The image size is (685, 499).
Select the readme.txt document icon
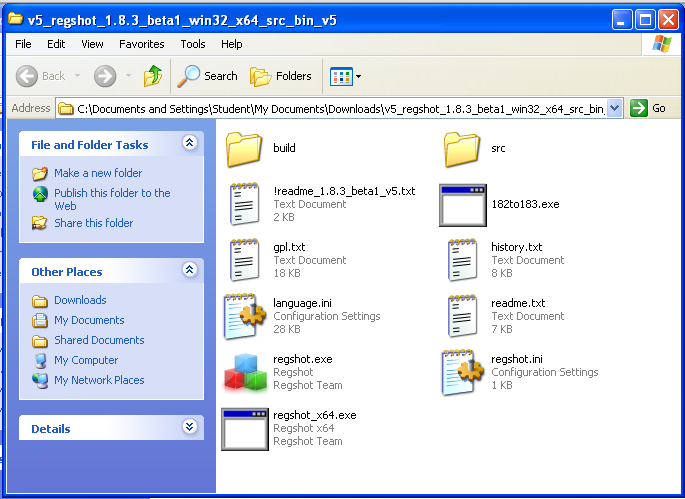(x=462, y=316)
